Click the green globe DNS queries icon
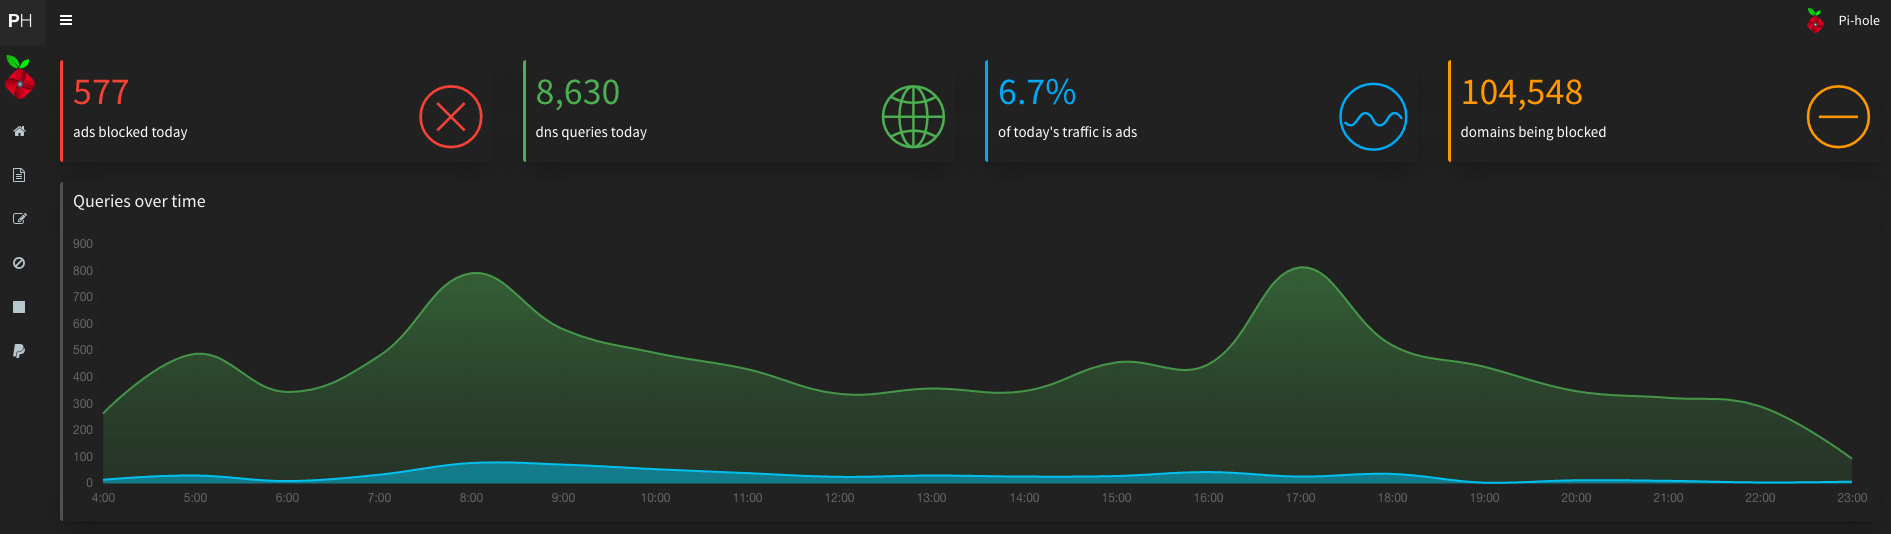Screen dimensions: 1891x534 coord(912,117)
